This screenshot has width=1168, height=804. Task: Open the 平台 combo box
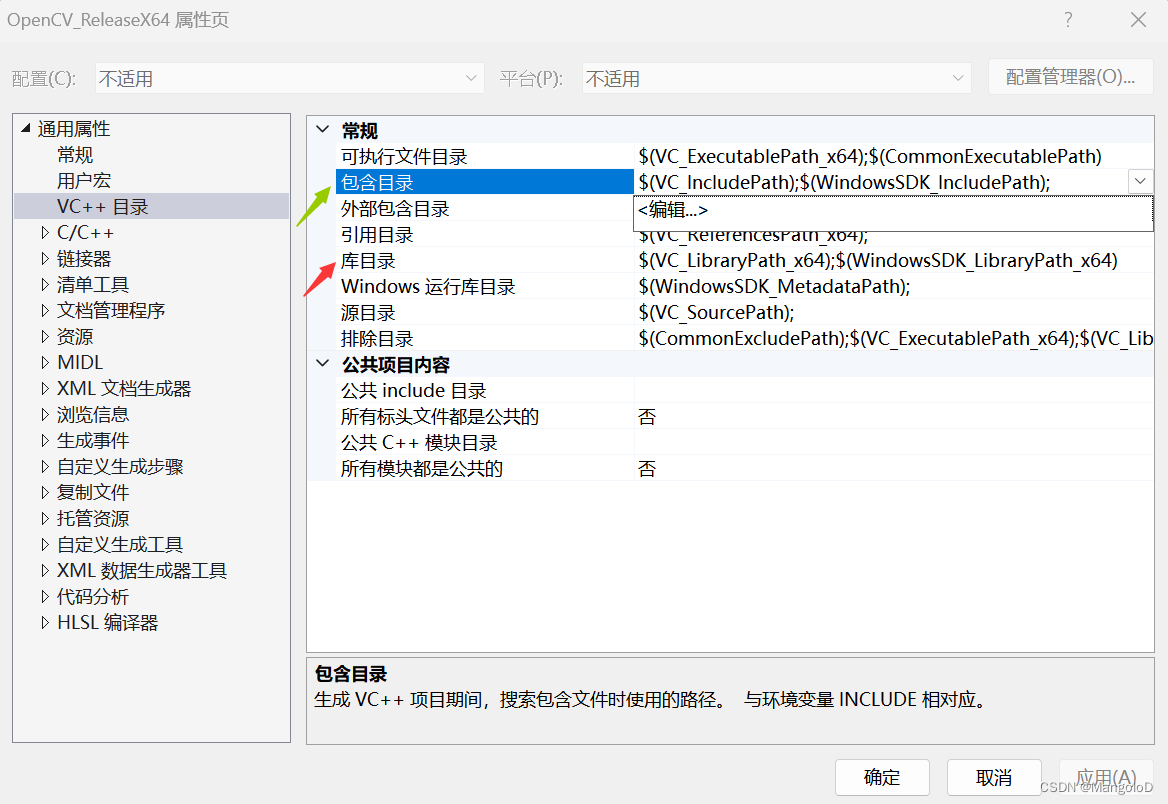pyautogui.click(x=776, y=78)
